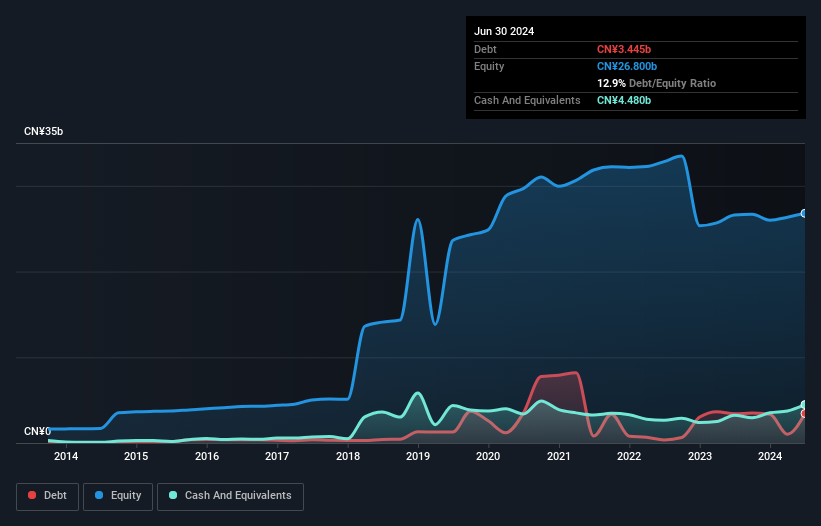The height and width of the screenshot is (526, 821).
Task: Click the 2021 x-axis label
Action: click(x=559, y=456)
